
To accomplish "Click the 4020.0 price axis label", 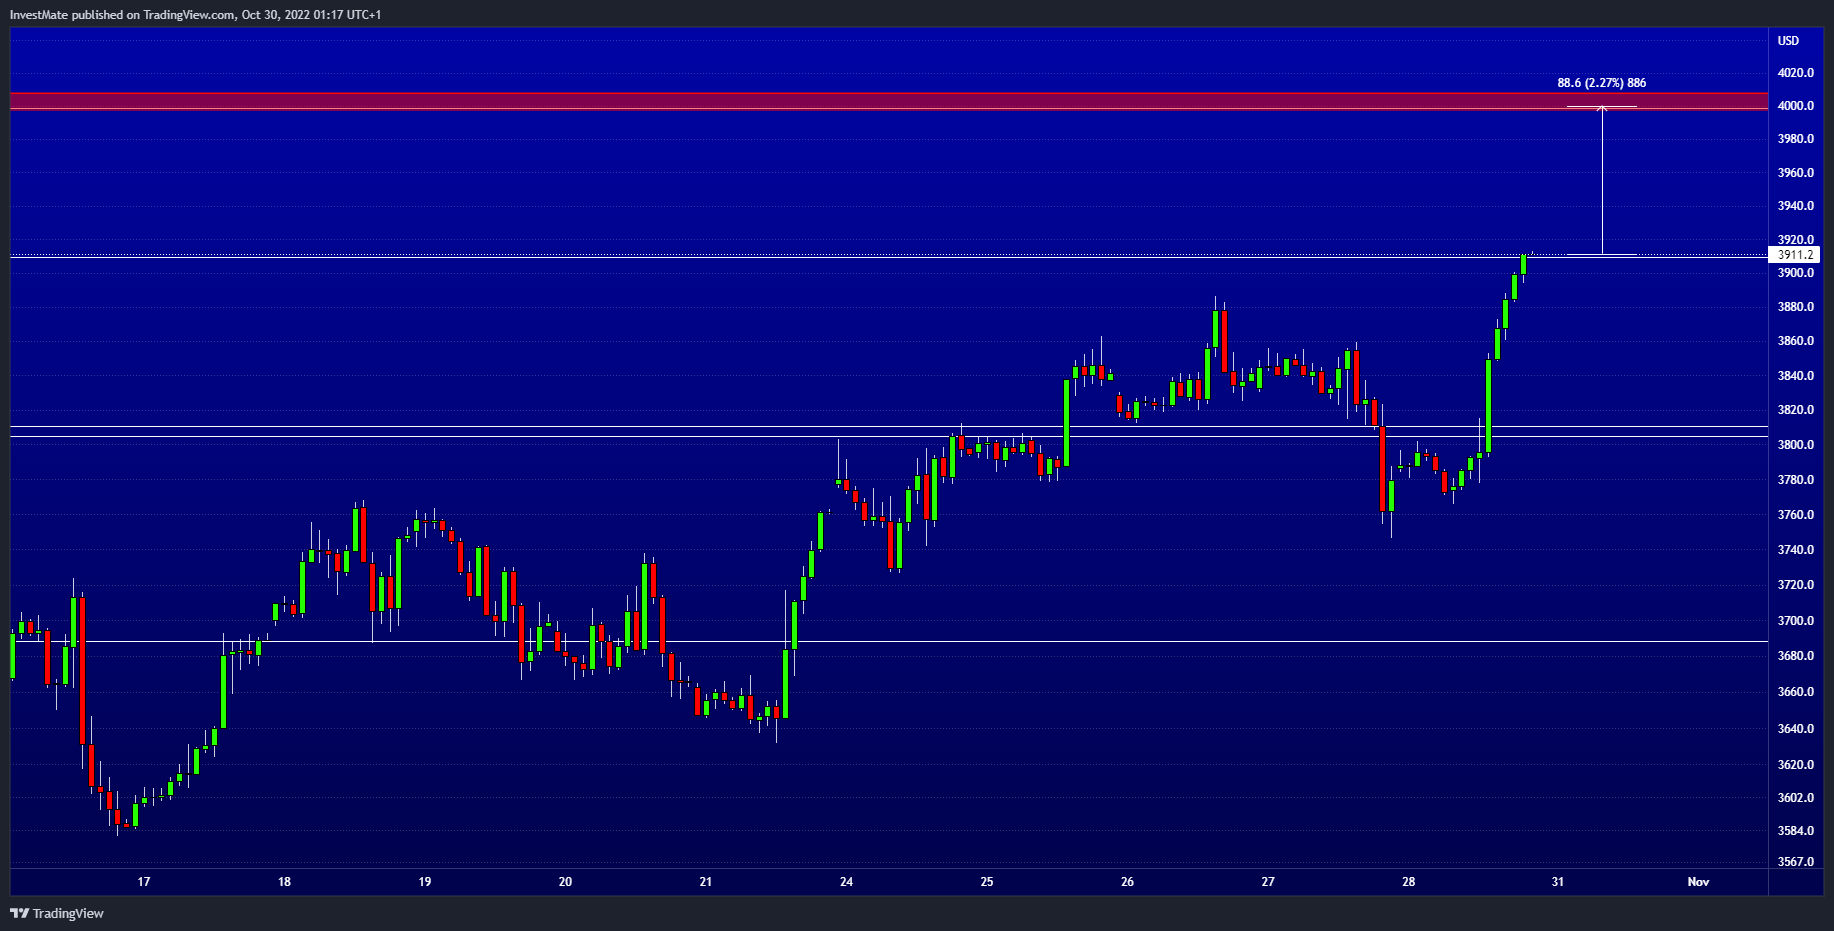I will coord(1796,73).
